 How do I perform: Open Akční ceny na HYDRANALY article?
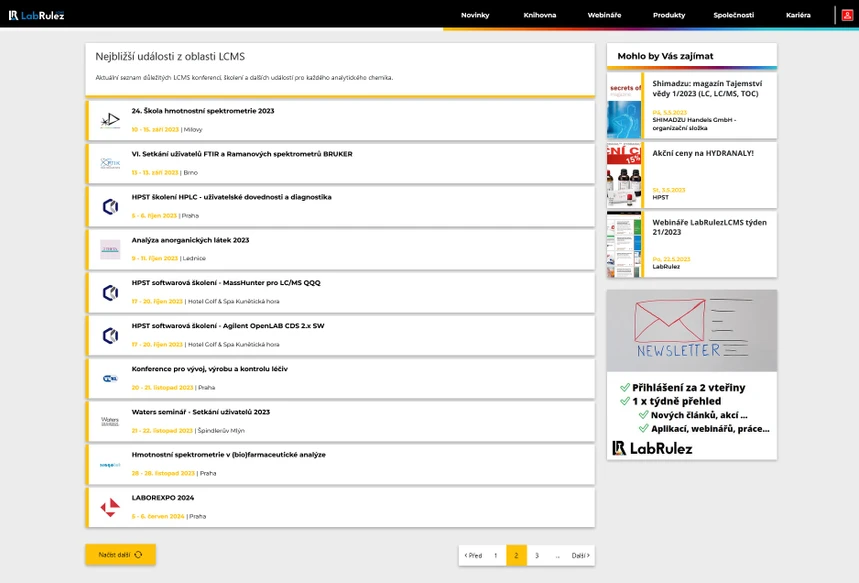(x=702, y=153)
